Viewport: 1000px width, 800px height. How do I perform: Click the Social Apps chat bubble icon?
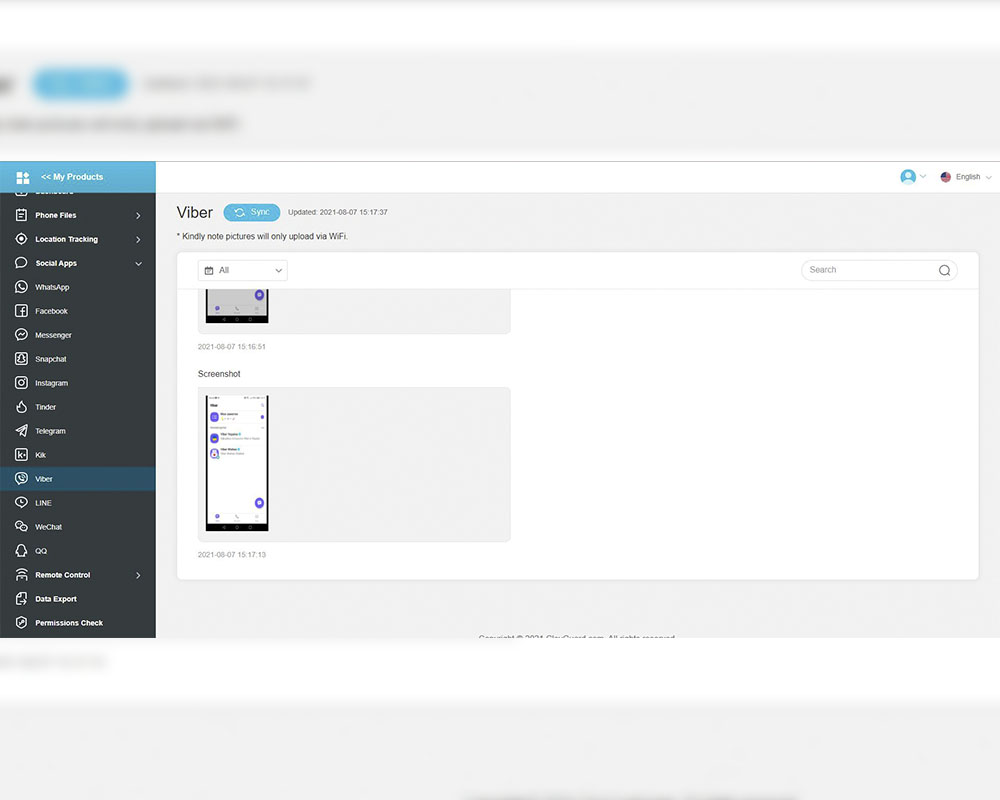point(21,263)
